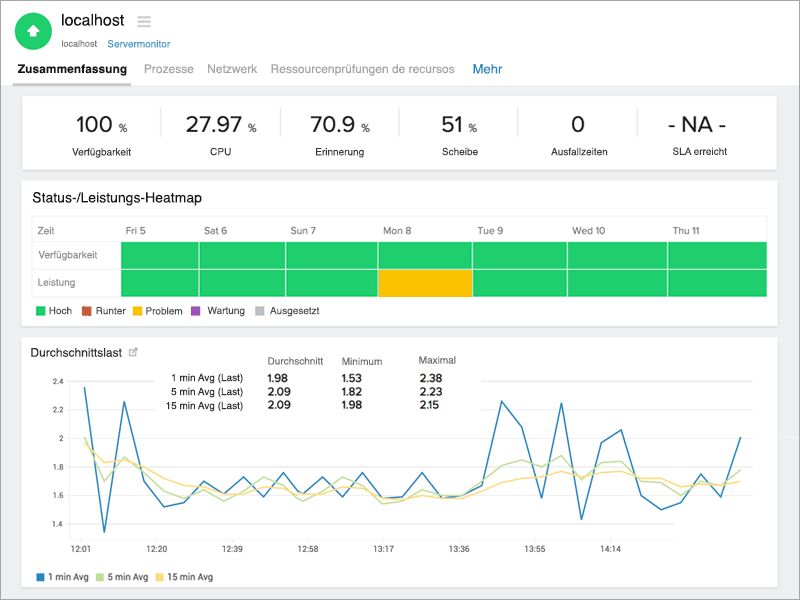
Task: Click the purple Wartung legend swatch
Action: [197, 311]
